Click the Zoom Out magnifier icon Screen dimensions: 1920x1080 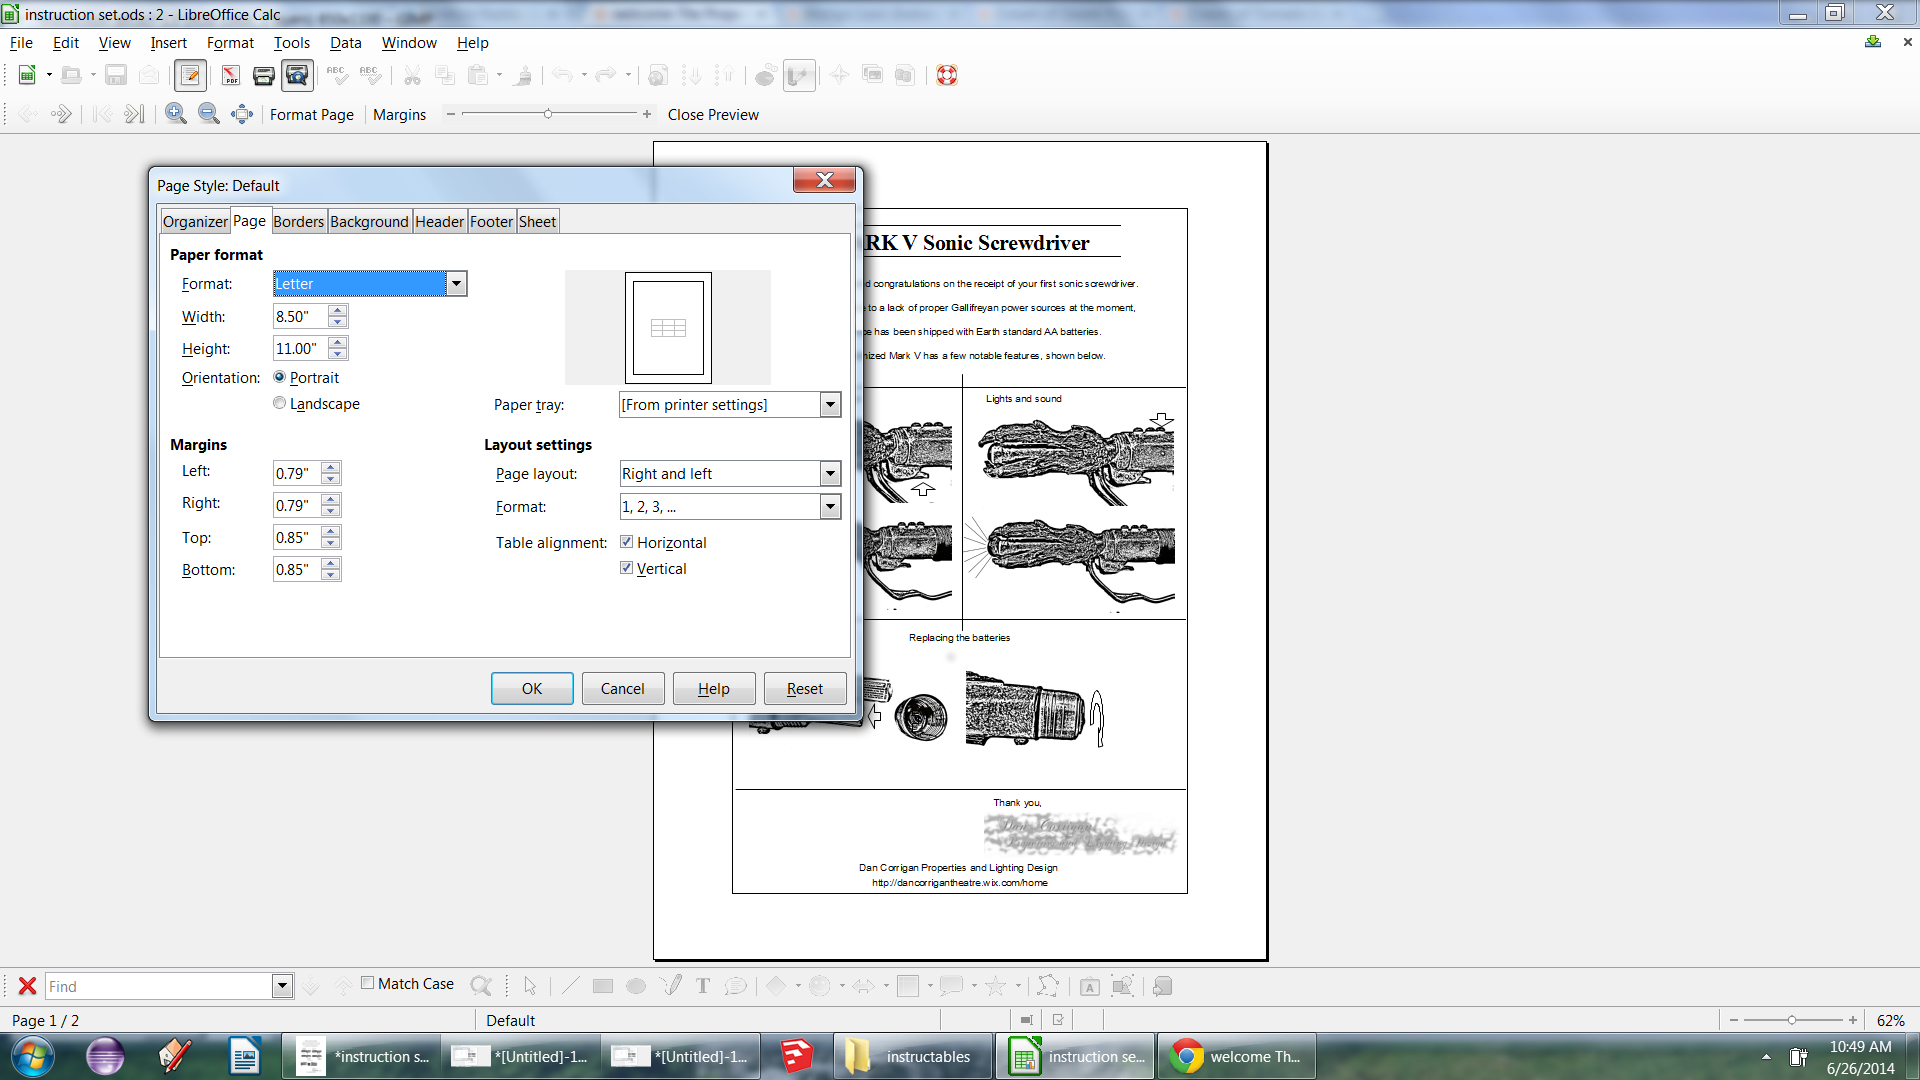pyautogui.click(x=209, y=114)
